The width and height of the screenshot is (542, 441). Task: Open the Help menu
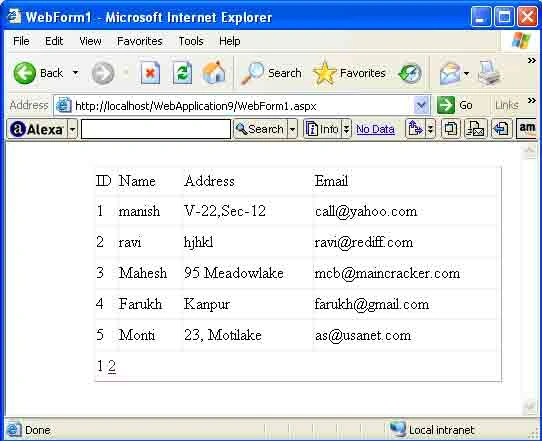click(230, 41)
